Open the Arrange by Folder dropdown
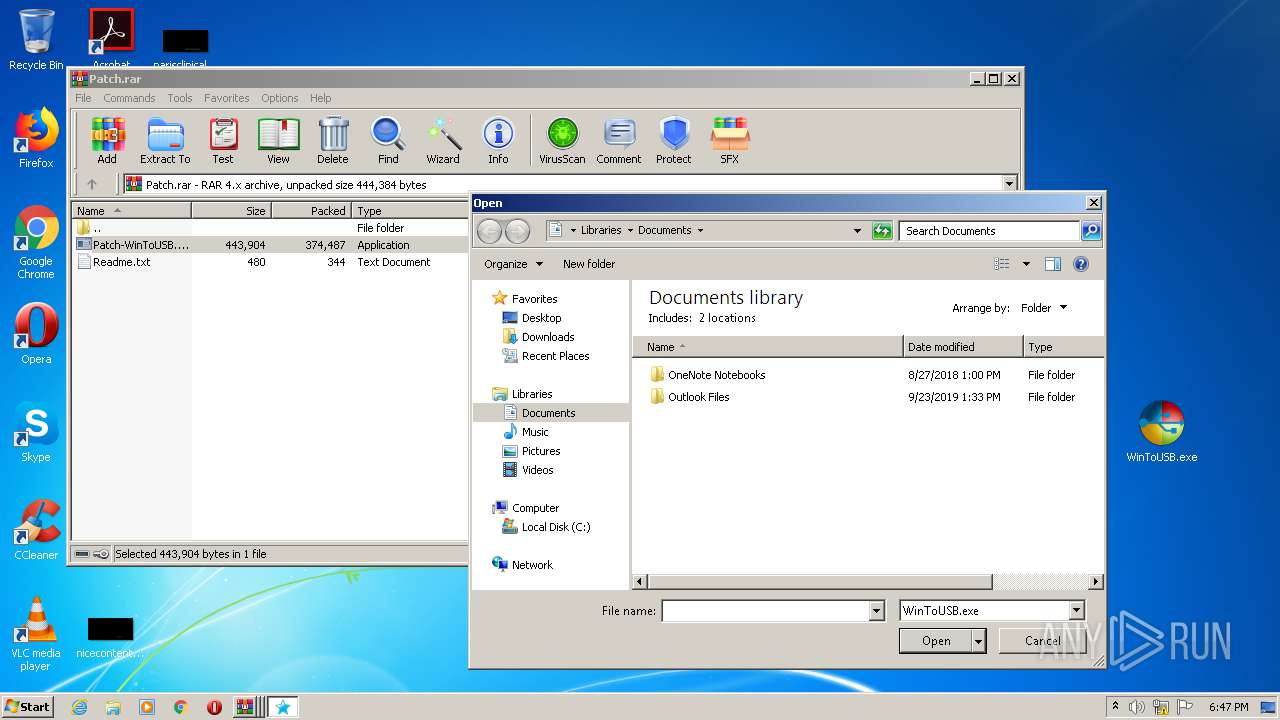Screen dimensions: 1280x720 pos(1044,308)
